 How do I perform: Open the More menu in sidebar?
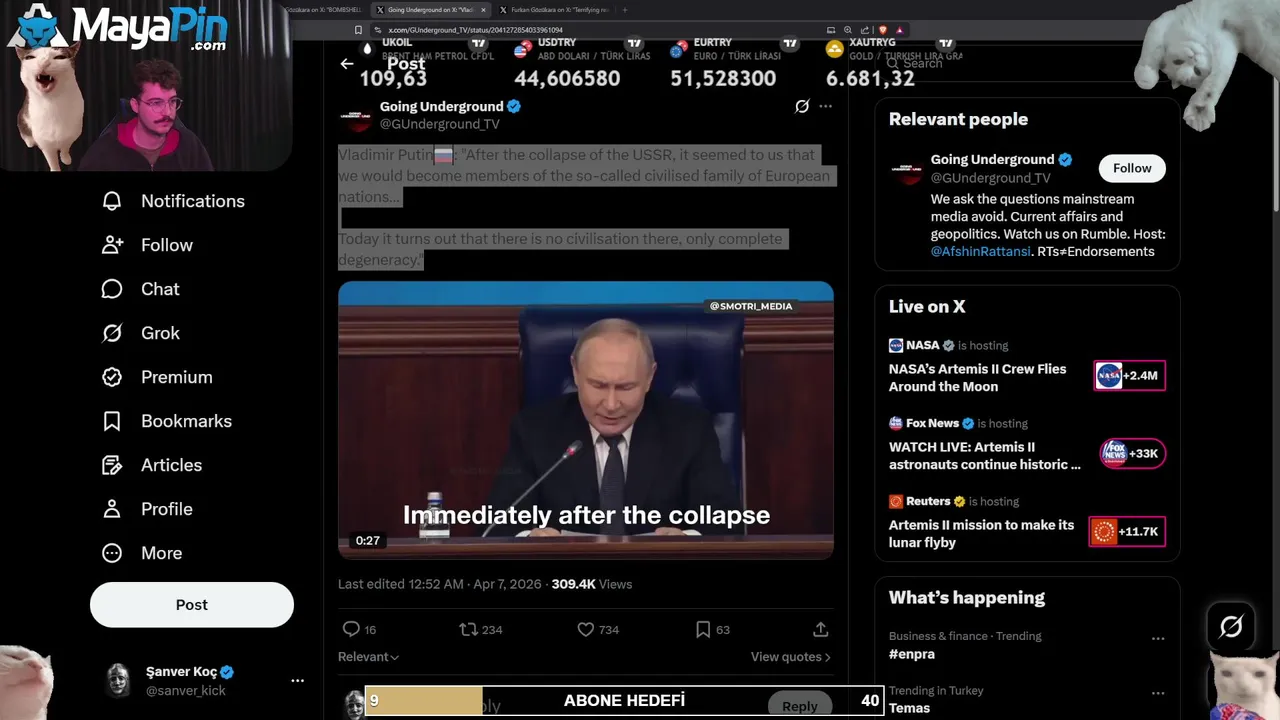(142, 553)
